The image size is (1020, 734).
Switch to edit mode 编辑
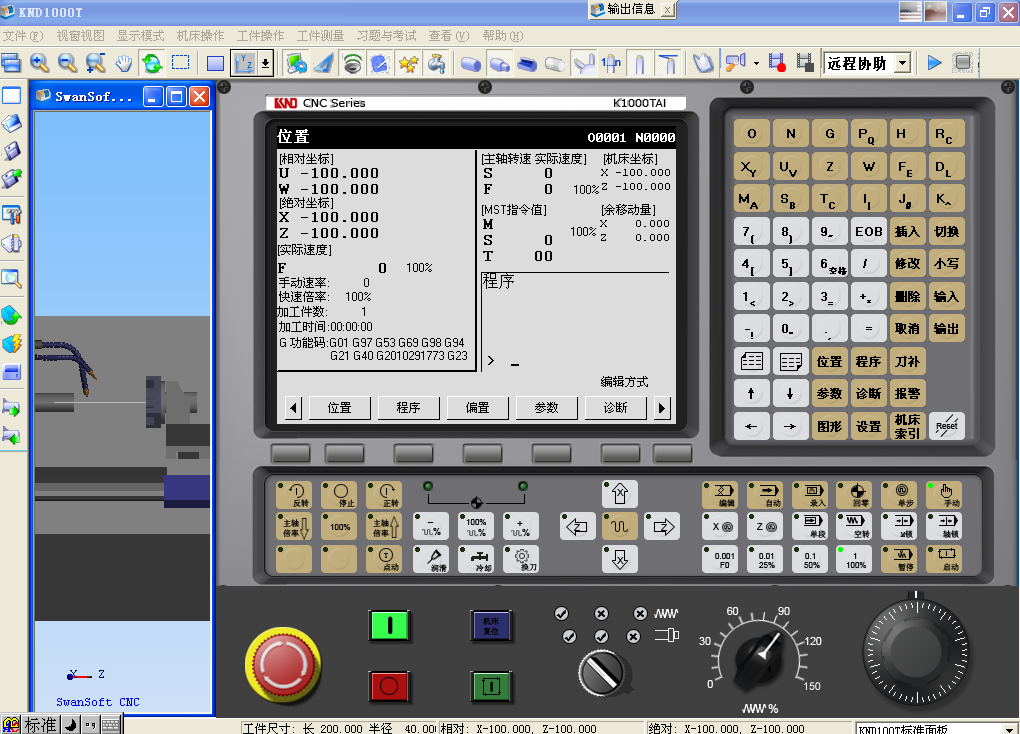pos(720,495)
